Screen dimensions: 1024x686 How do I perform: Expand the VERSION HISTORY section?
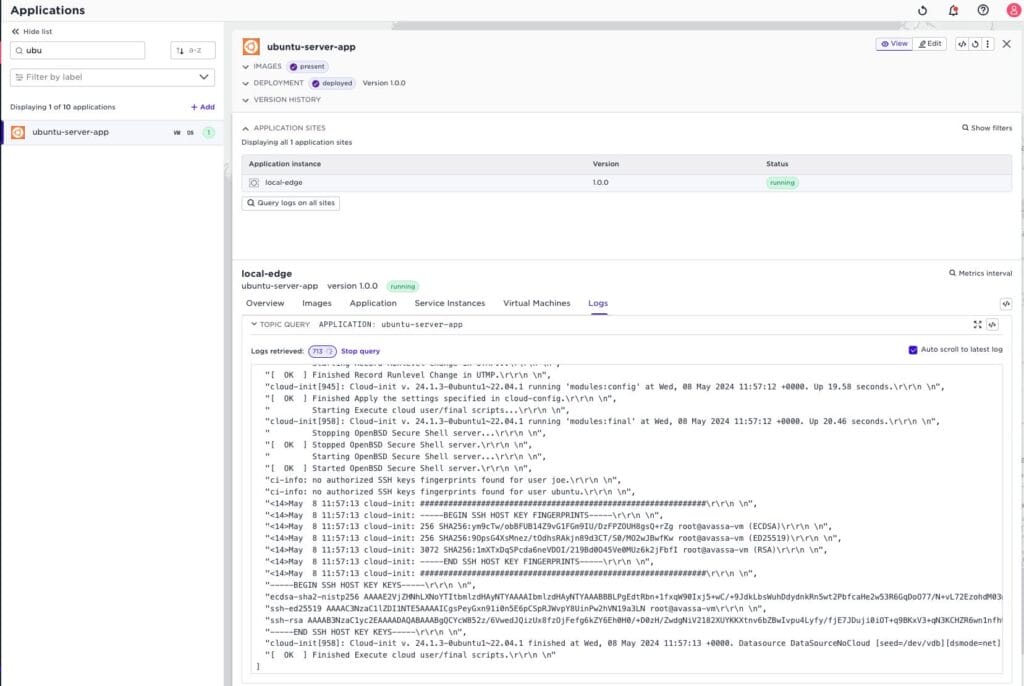click(246, 99)
